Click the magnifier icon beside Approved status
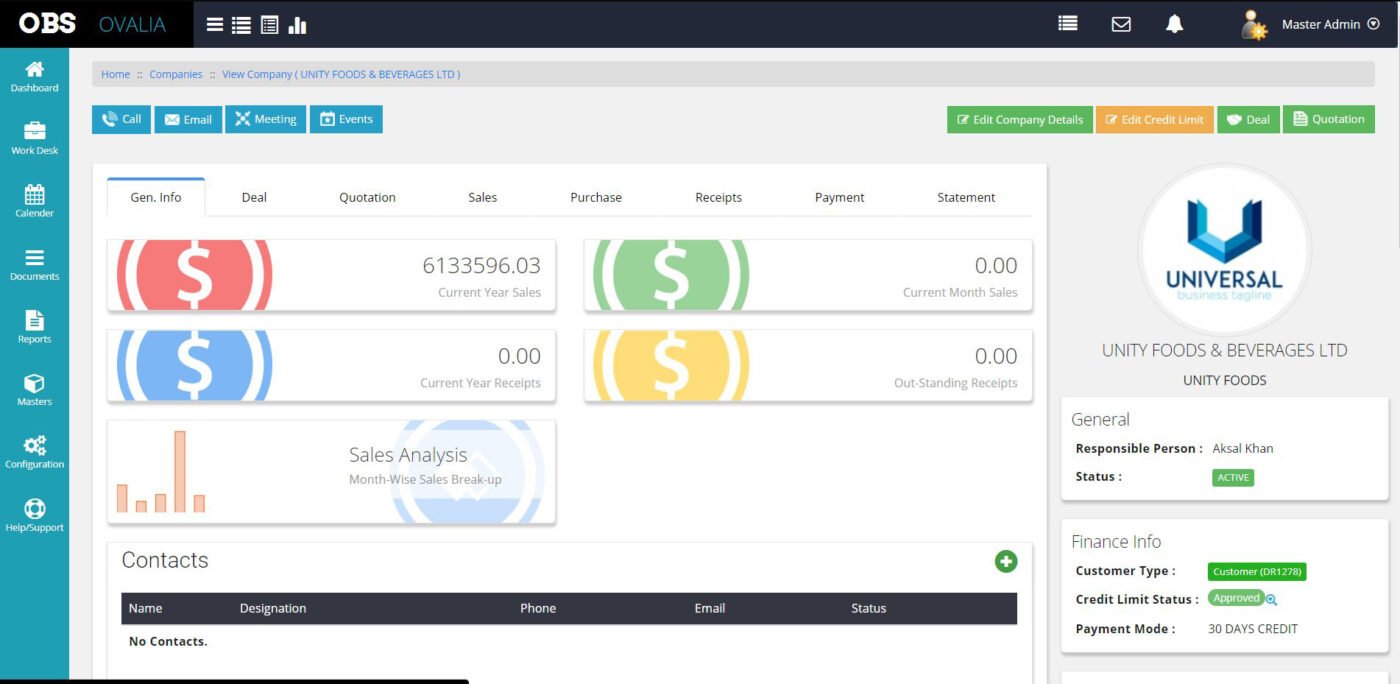Viewport: 1400px width, 684px height. pyautogui.click(x=1272, y=600)
